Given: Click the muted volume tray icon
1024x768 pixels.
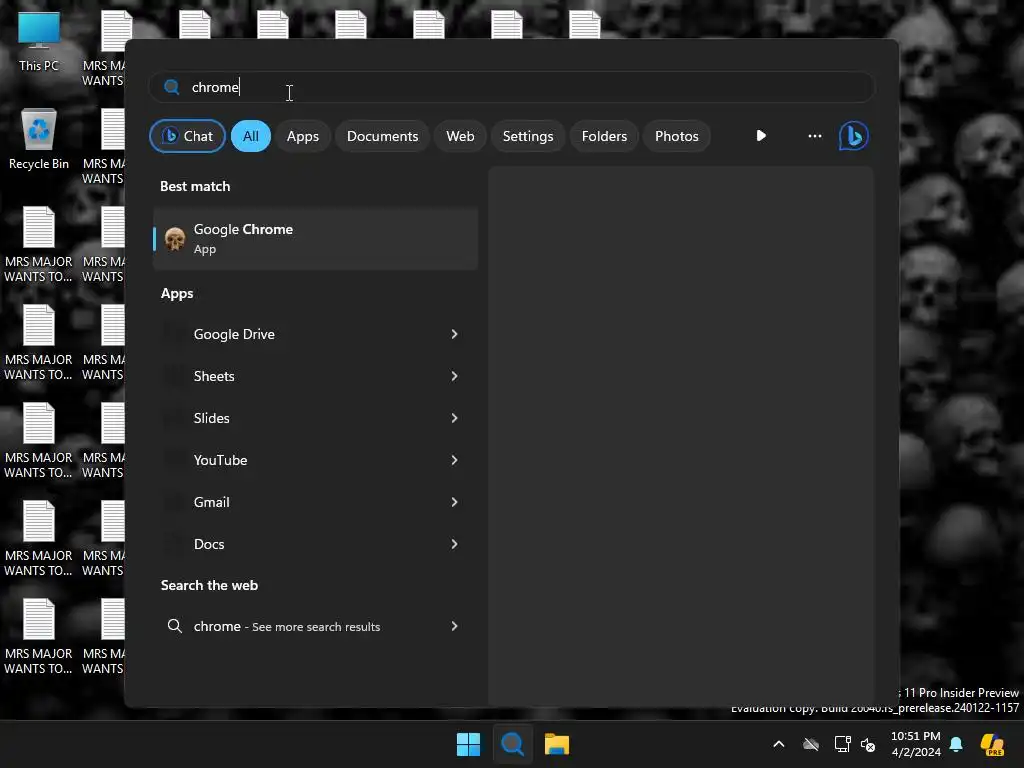Looking at the screenshot, I should 868,744.
